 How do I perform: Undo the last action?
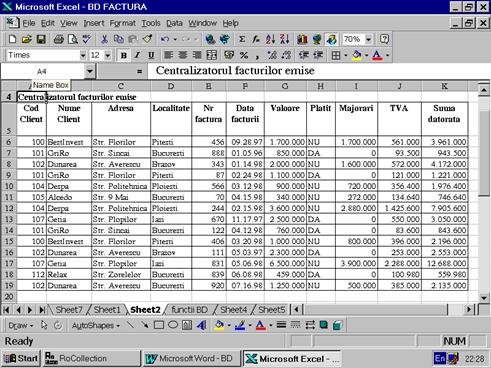pos(165,39)
